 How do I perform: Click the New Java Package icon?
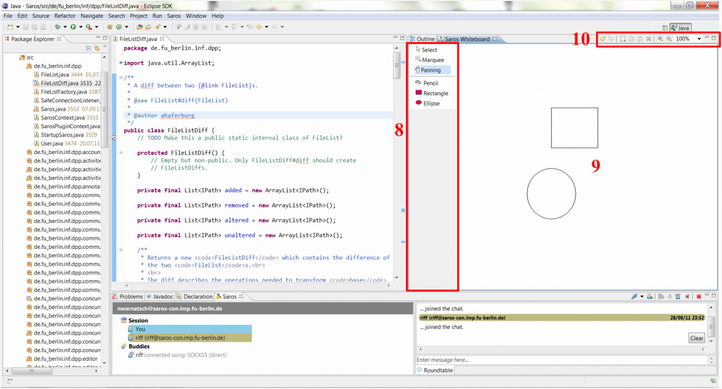[x=110, y=27]
